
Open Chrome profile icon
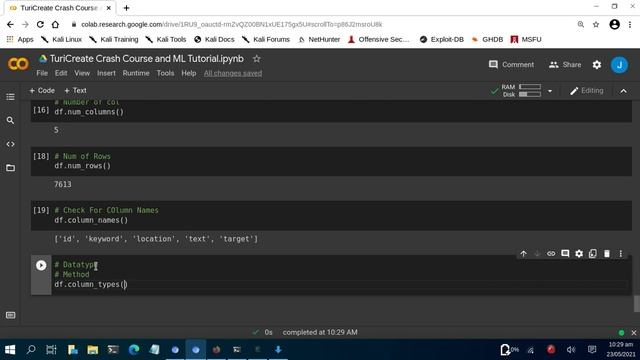[x=614, y=24]
